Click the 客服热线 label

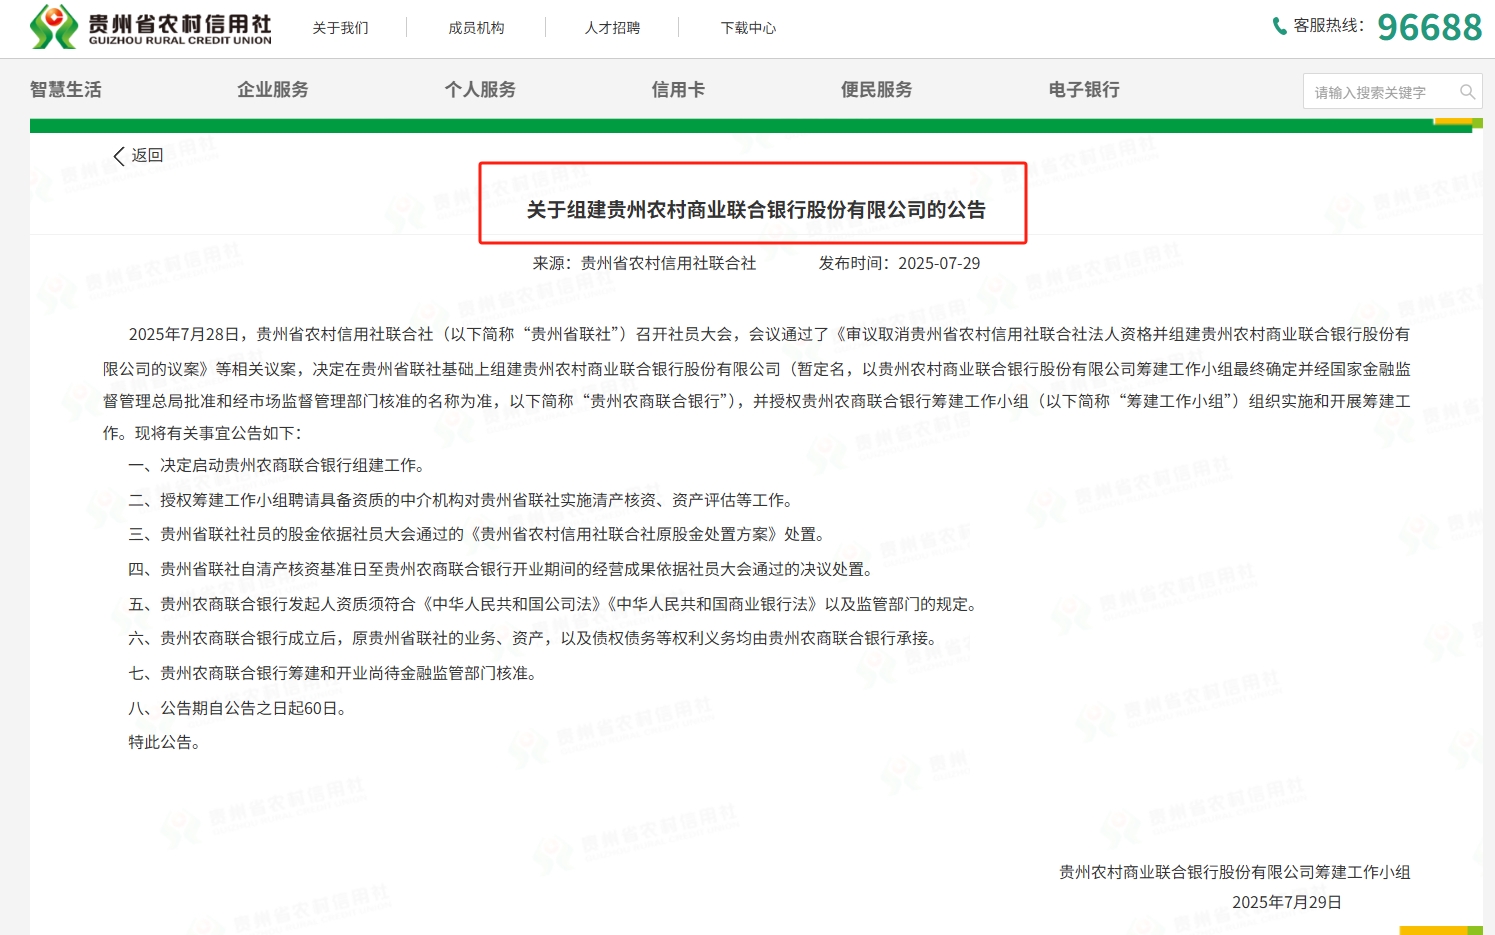(x=1328, y=26)
